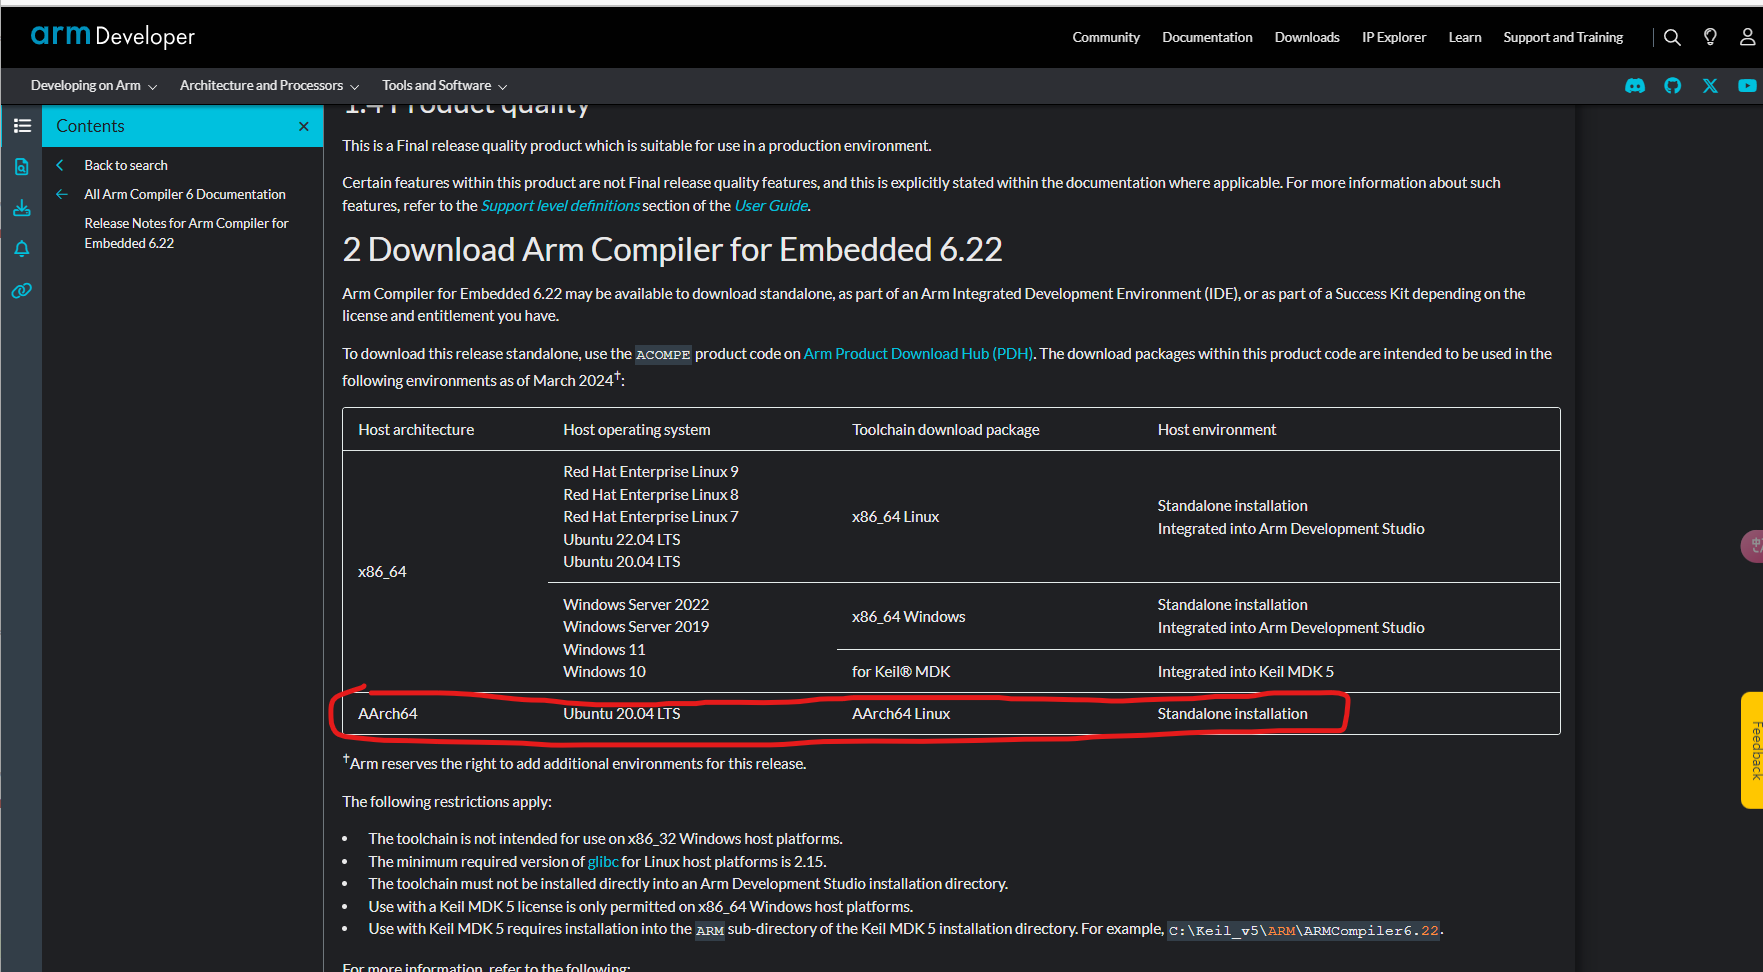Close the Contents panel
Viewport: 1763px width, 972px height.
[x=304, y=126]
